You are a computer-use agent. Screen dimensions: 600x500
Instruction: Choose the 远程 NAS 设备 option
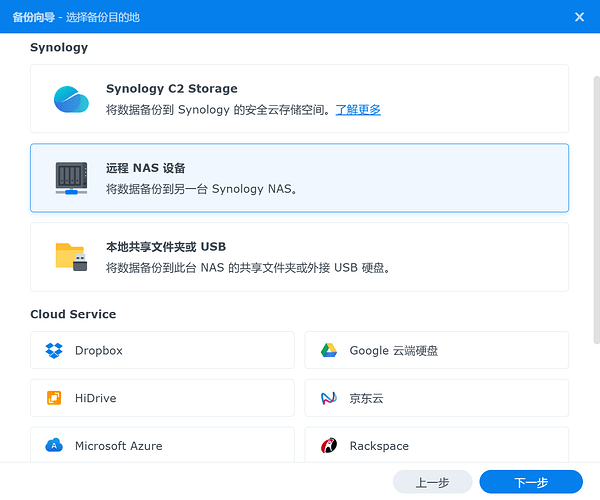300,178
